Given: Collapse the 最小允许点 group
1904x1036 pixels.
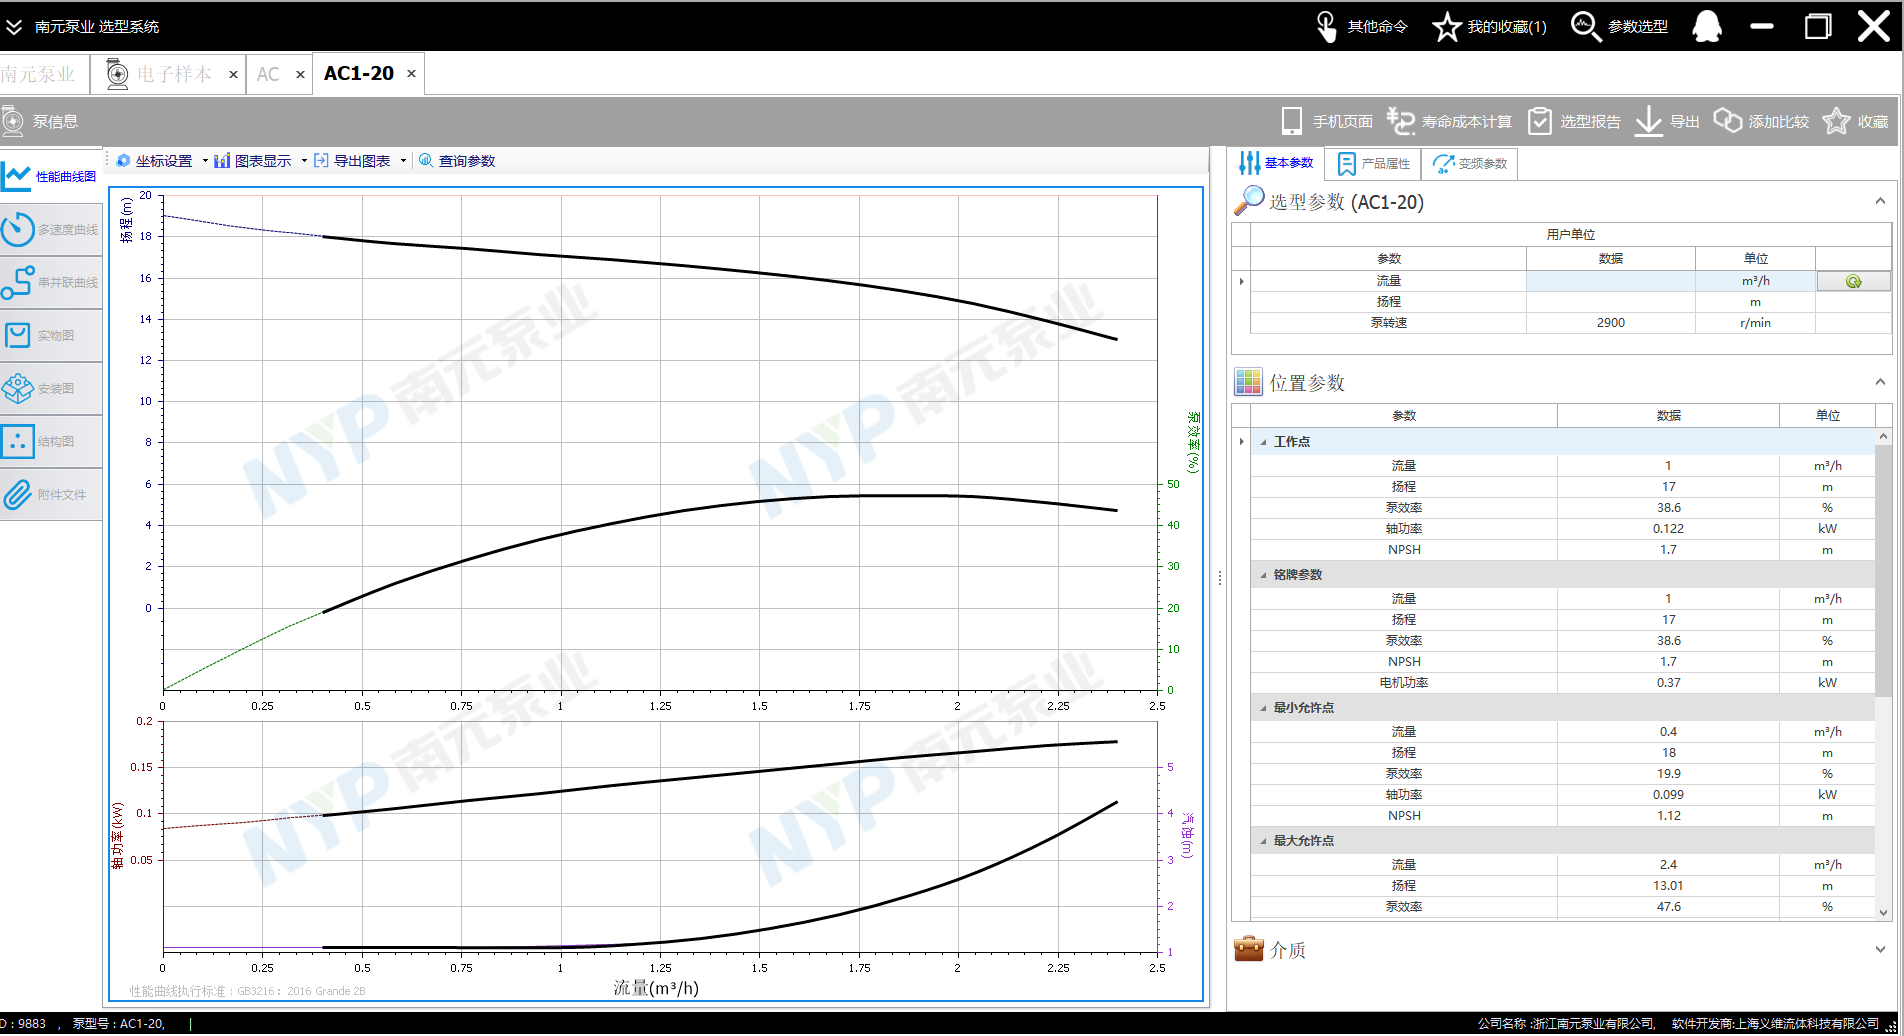Looking at the screenshot, I should tap(1263, 708).
